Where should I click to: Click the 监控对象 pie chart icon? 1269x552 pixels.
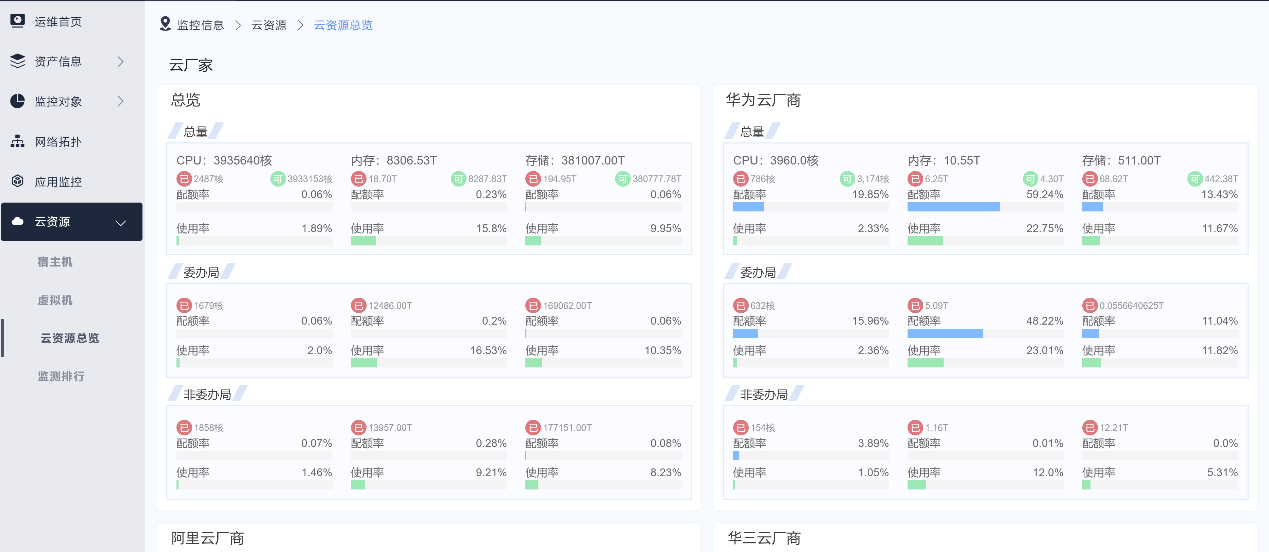click(x=17, y=101)
